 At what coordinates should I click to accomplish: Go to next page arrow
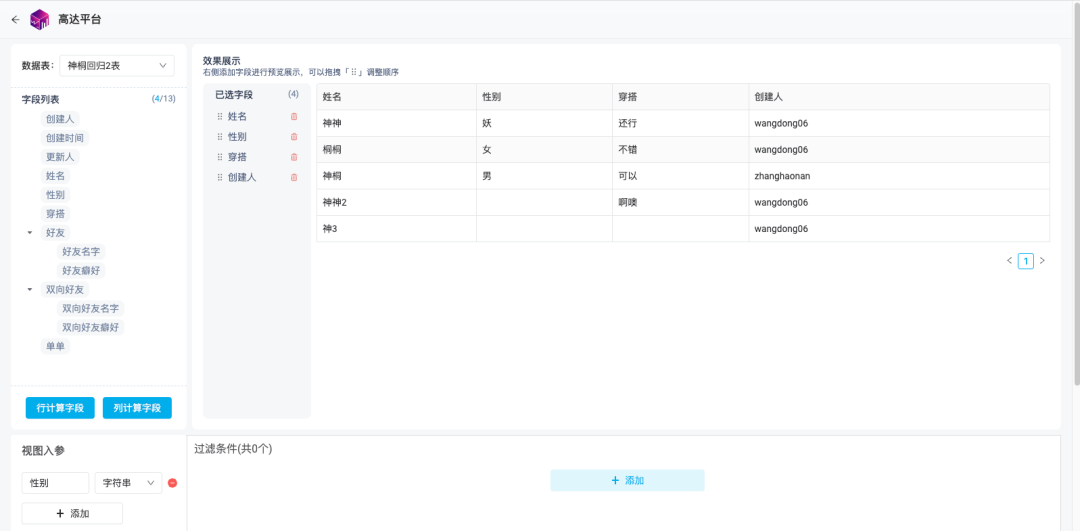(x=1042, y=261)
